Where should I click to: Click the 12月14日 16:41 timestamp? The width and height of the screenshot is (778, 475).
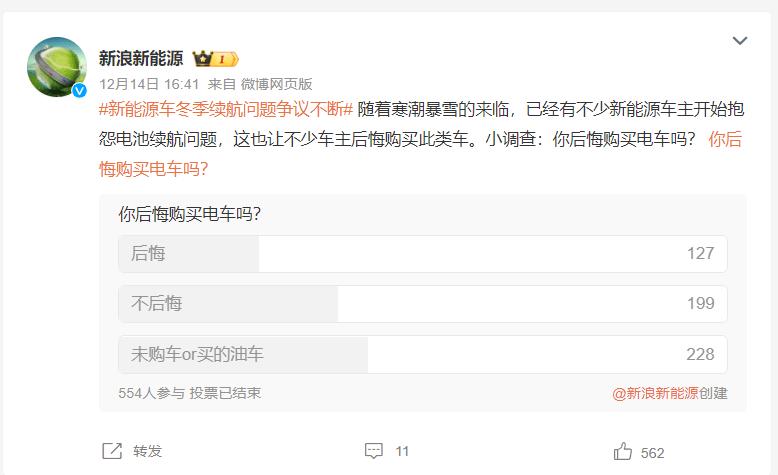pyautogui.click(x=148, y=84)
